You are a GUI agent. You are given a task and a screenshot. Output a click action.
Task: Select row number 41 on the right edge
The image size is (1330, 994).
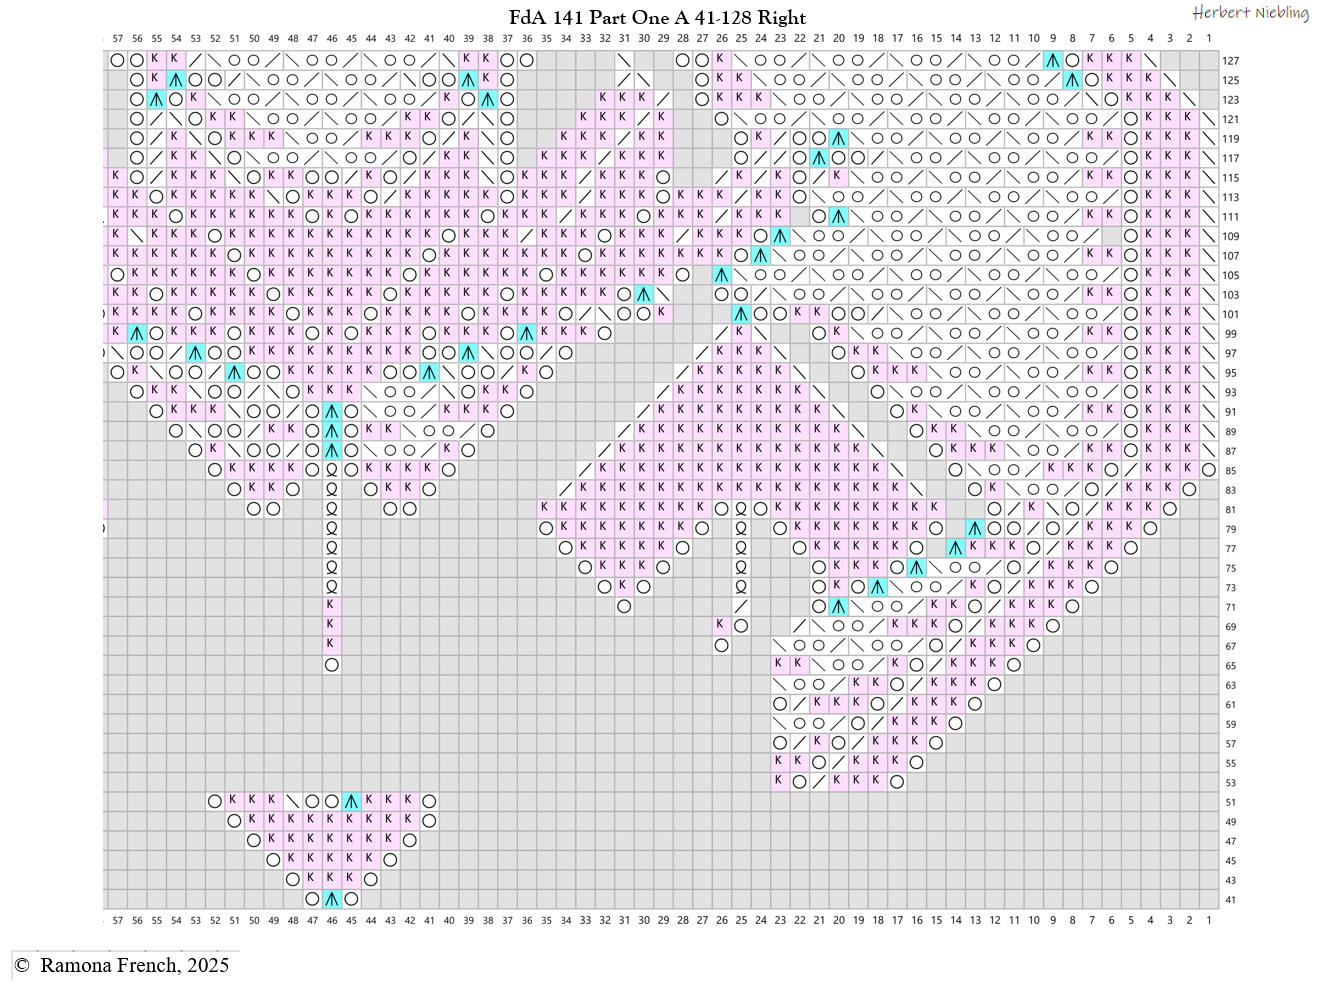pyautogui.click(x=1231, y=899)
